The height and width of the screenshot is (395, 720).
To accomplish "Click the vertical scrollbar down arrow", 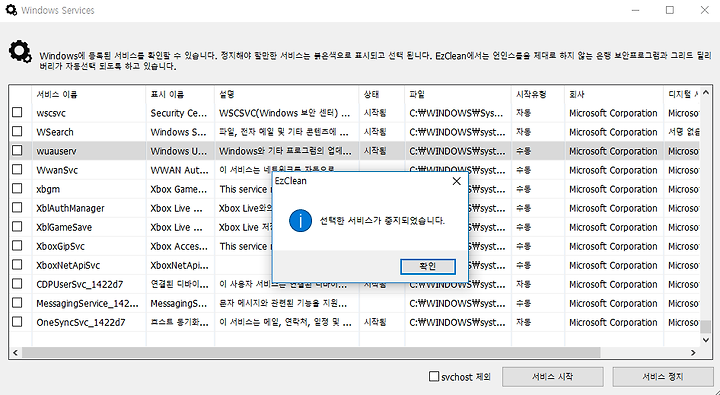I will tap(706, 340).
